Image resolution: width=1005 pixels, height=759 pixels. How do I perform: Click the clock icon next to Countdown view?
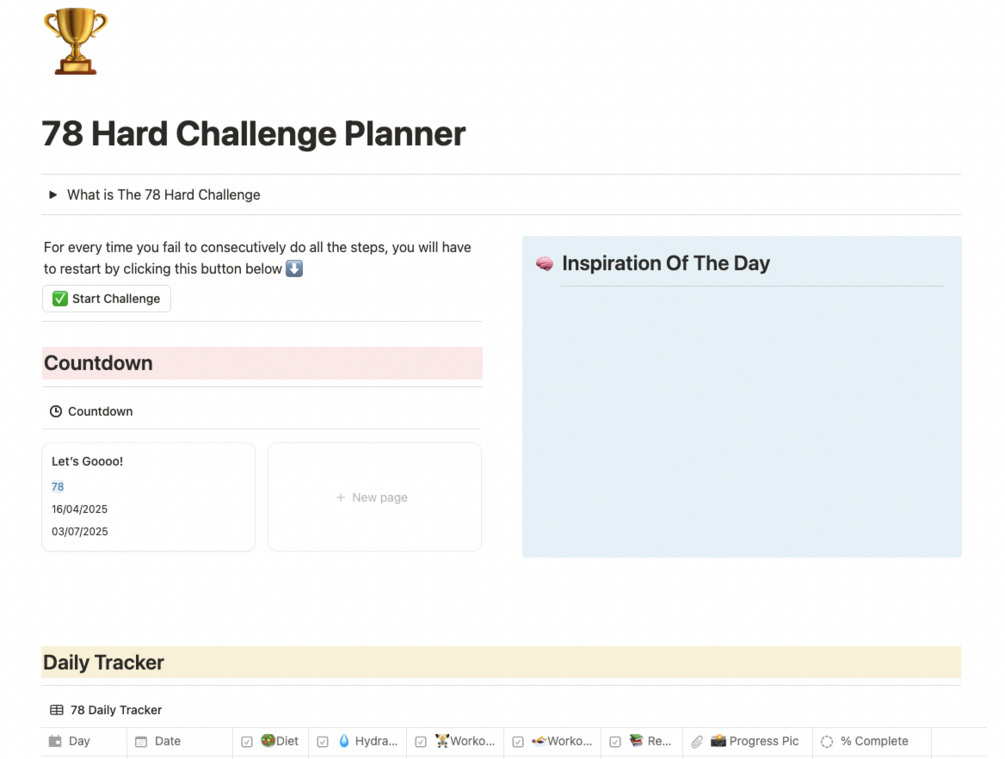56,411
